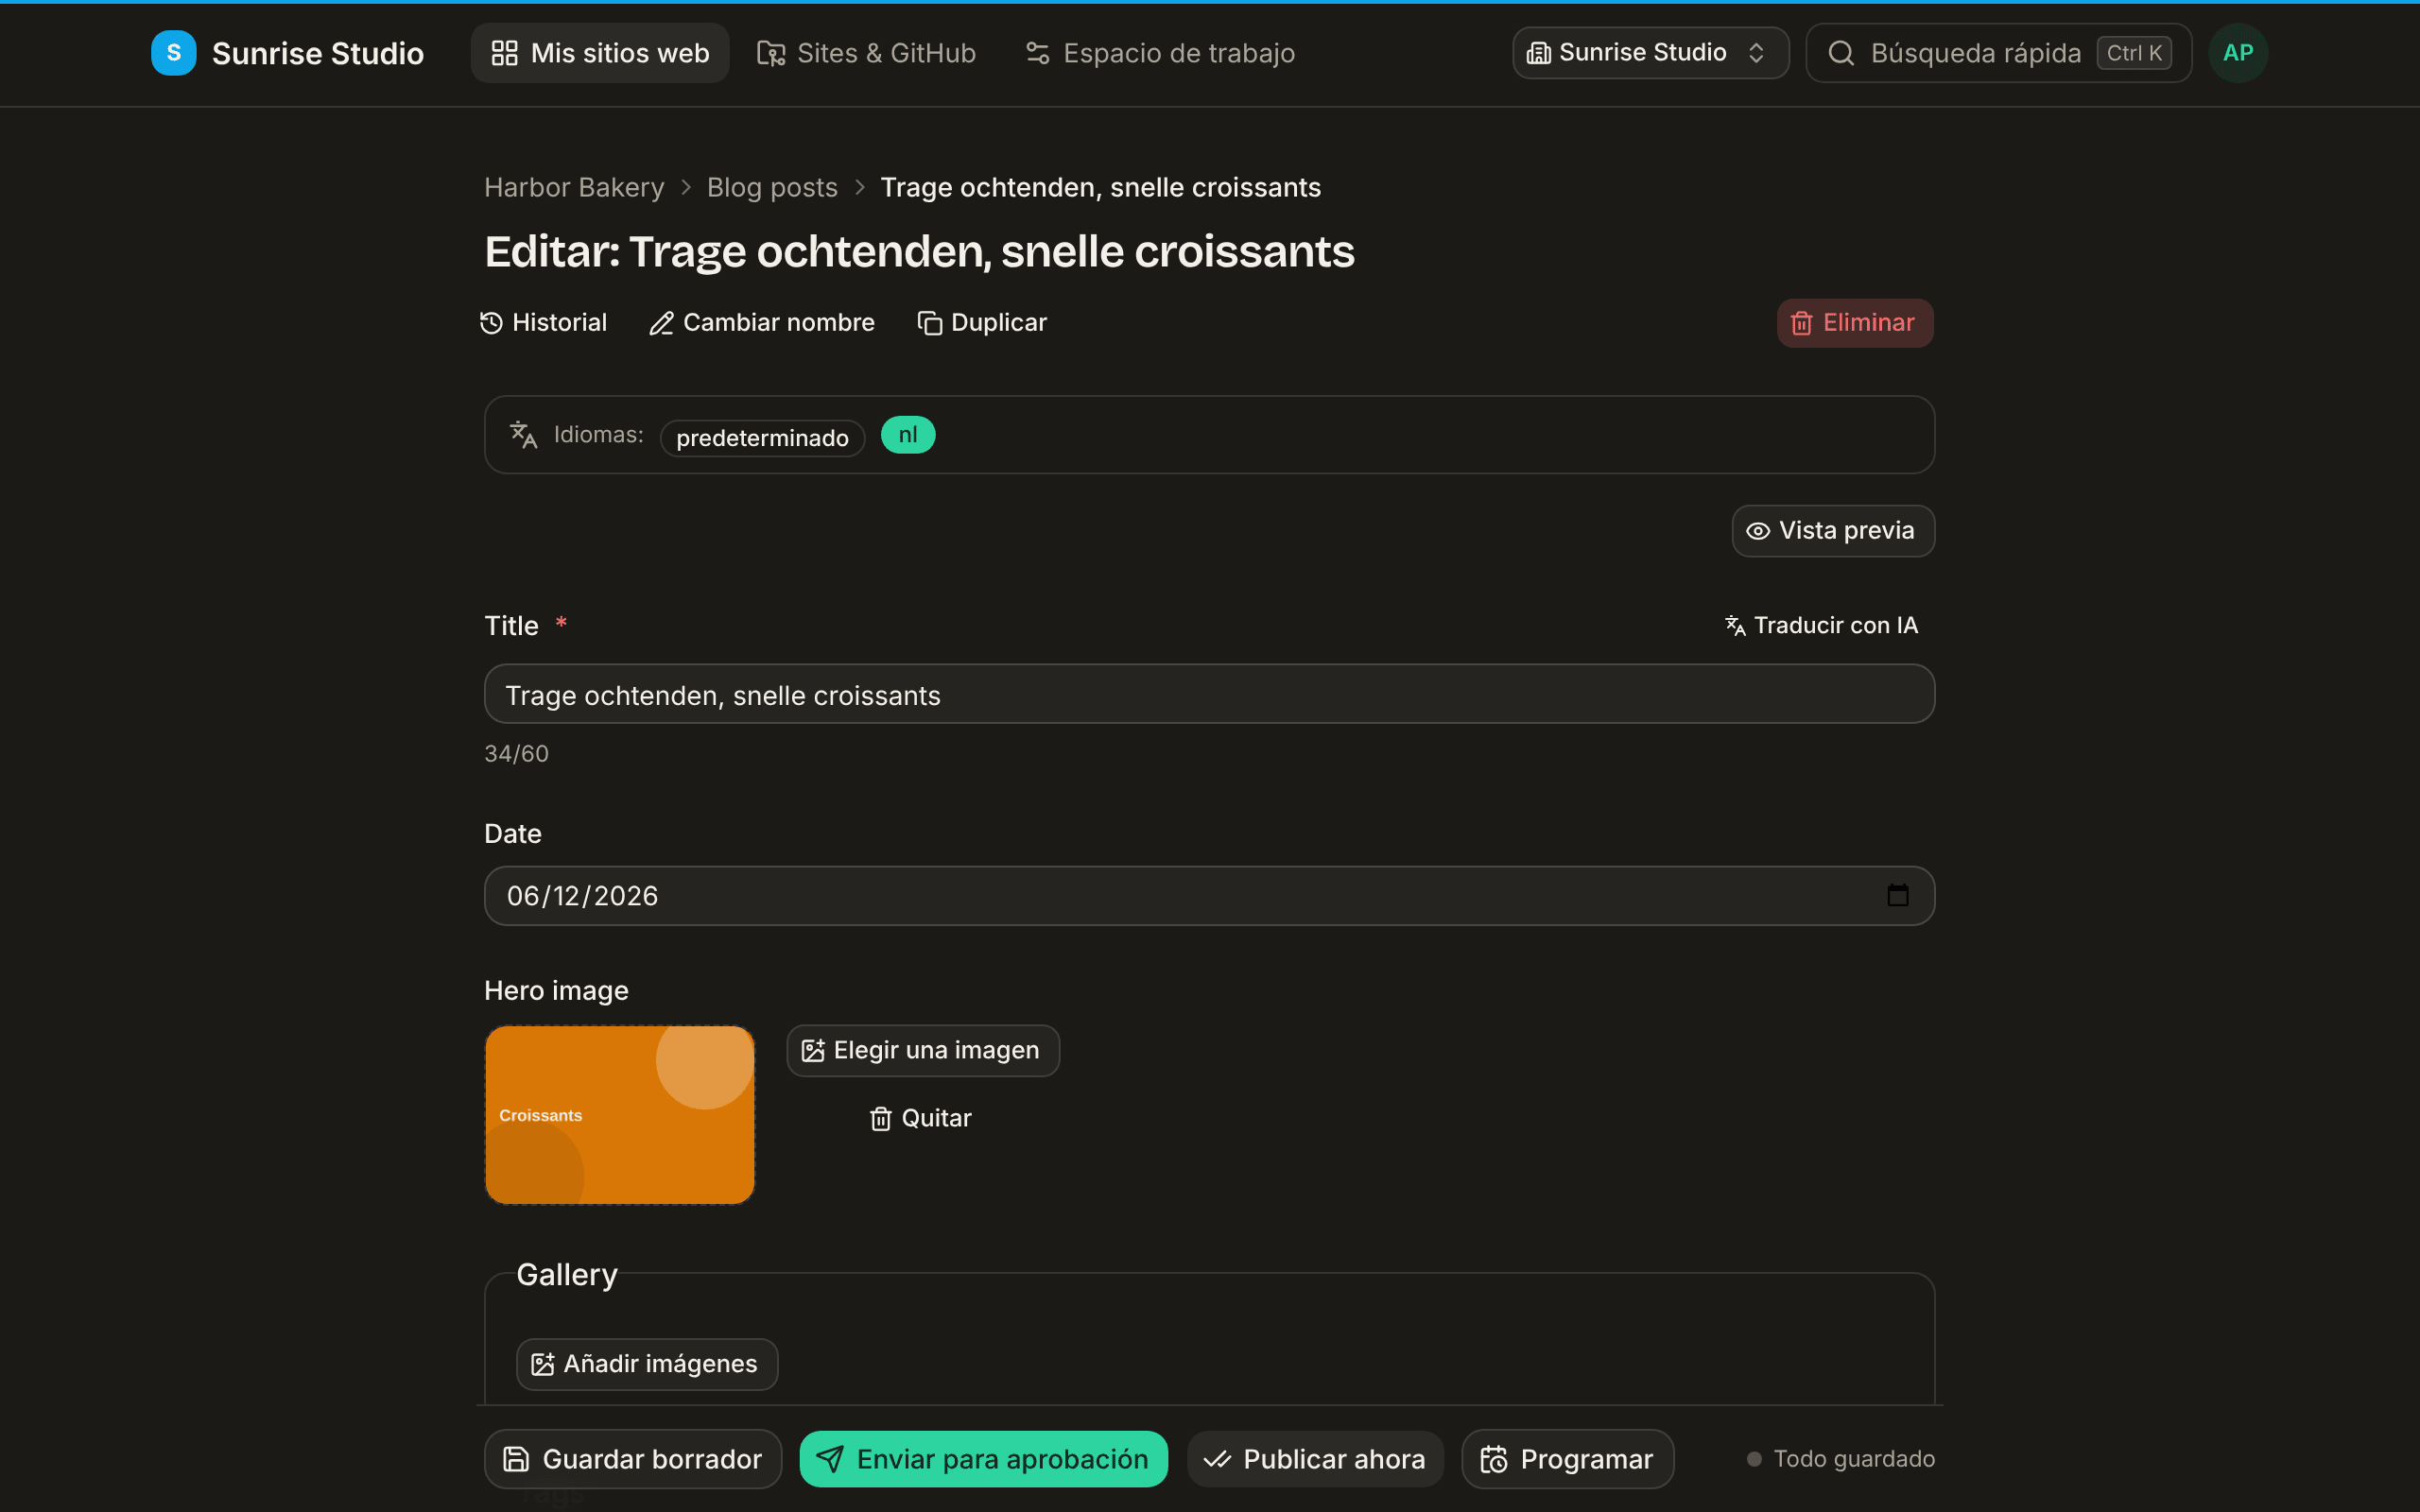Select the predeterminado language pill

[x=762, y=438]
